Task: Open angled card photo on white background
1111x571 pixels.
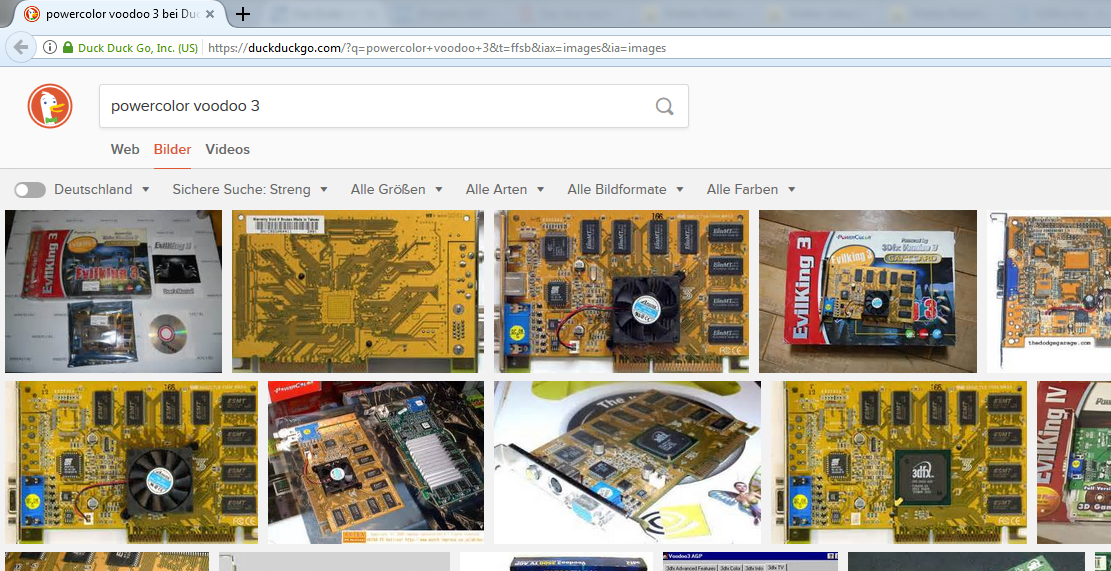Action: pos(627,463)
